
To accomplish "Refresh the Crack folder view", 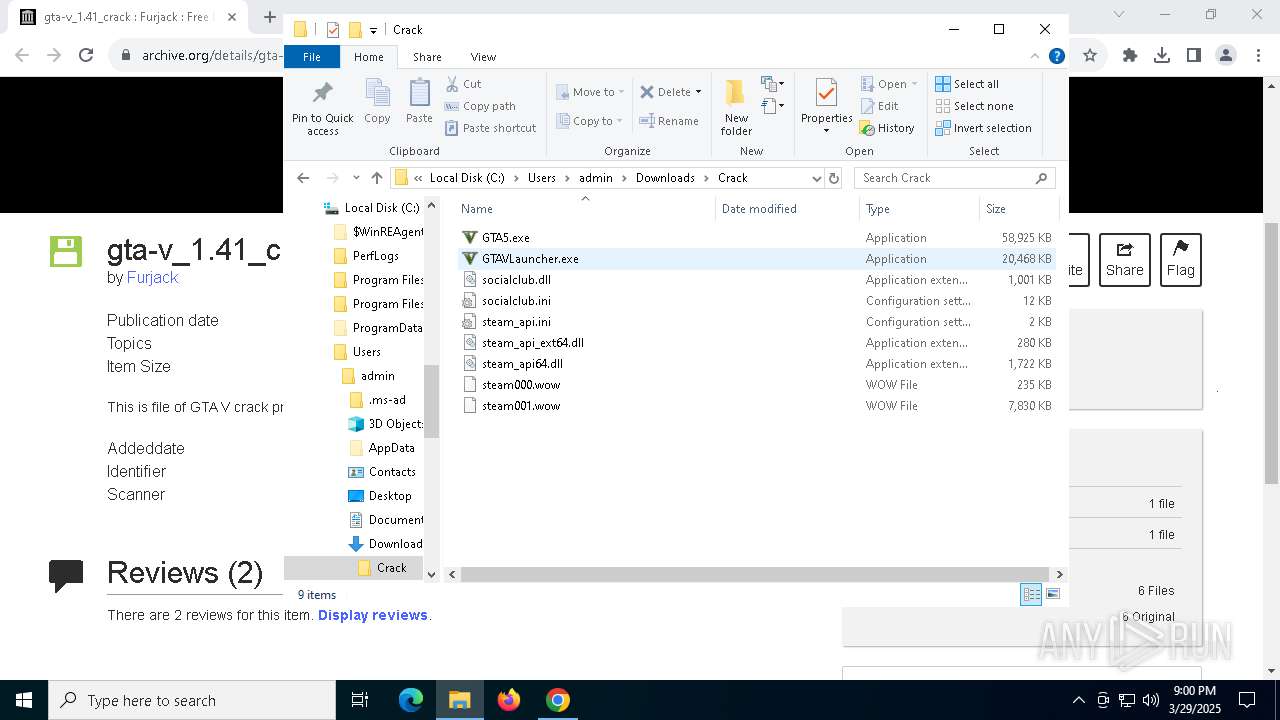I will tap(834, 178).
